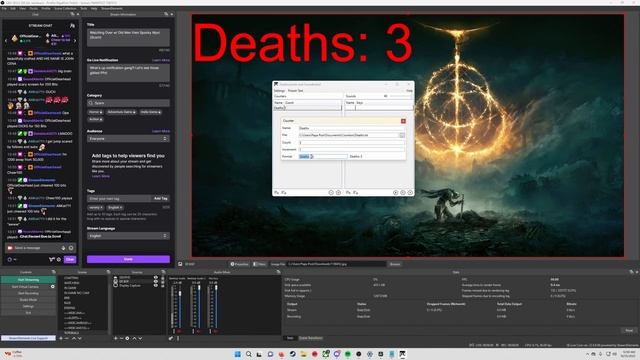640x360 pixels.
Task: Open Settings menu in counter window
Action: click(279, 91)
